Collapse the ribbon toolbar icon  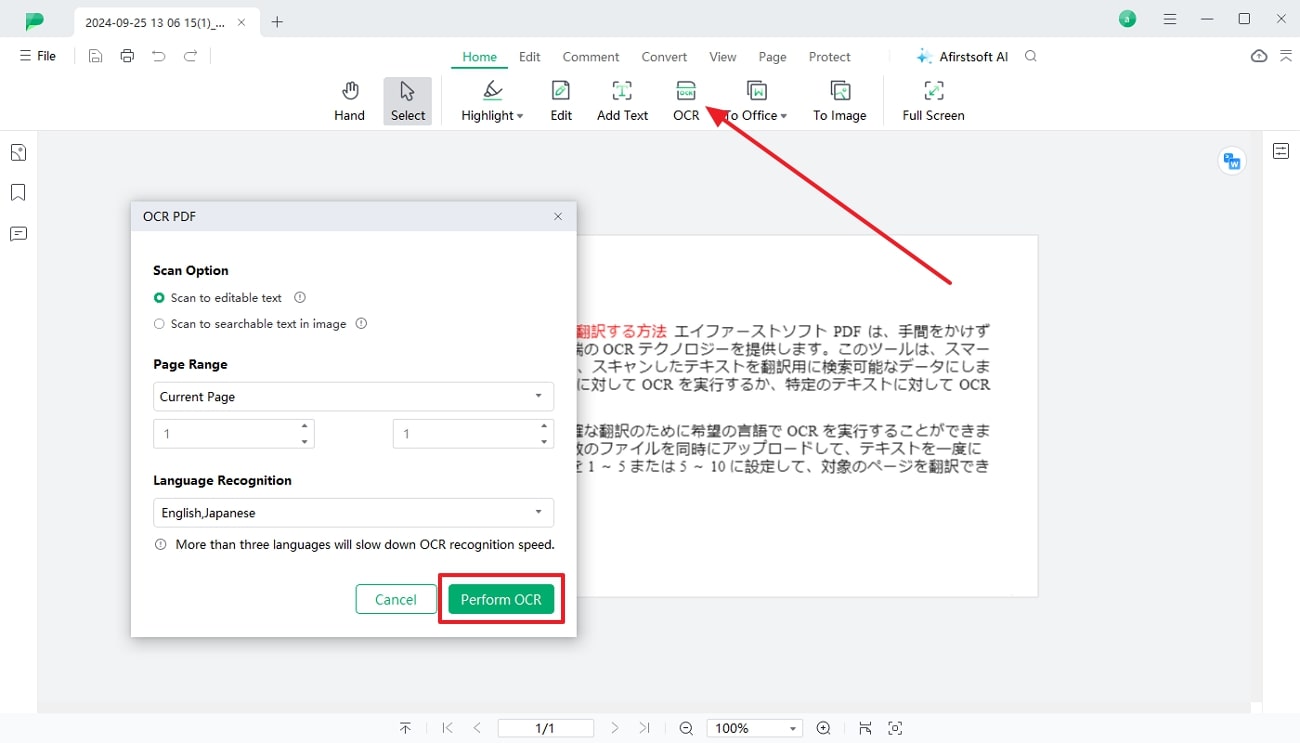pos(1286,56)
